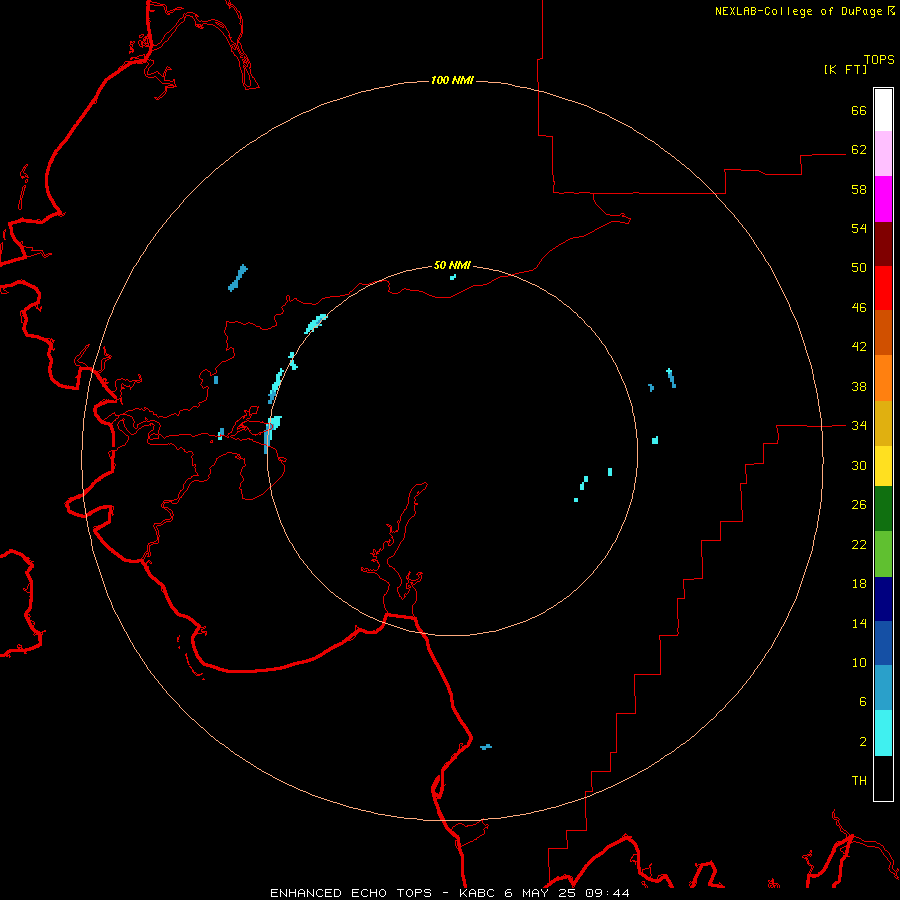Click the magenta 58 kft legend swatch
The image size is (900, 900).
click(883, 199)
